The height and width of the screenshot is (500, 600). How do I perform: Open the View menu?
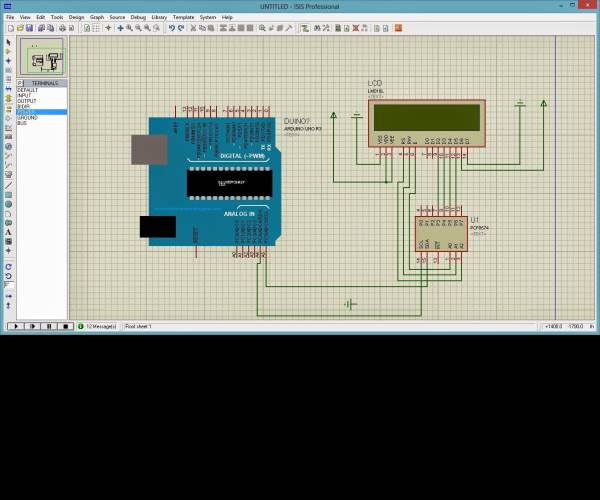pos(25,17)
